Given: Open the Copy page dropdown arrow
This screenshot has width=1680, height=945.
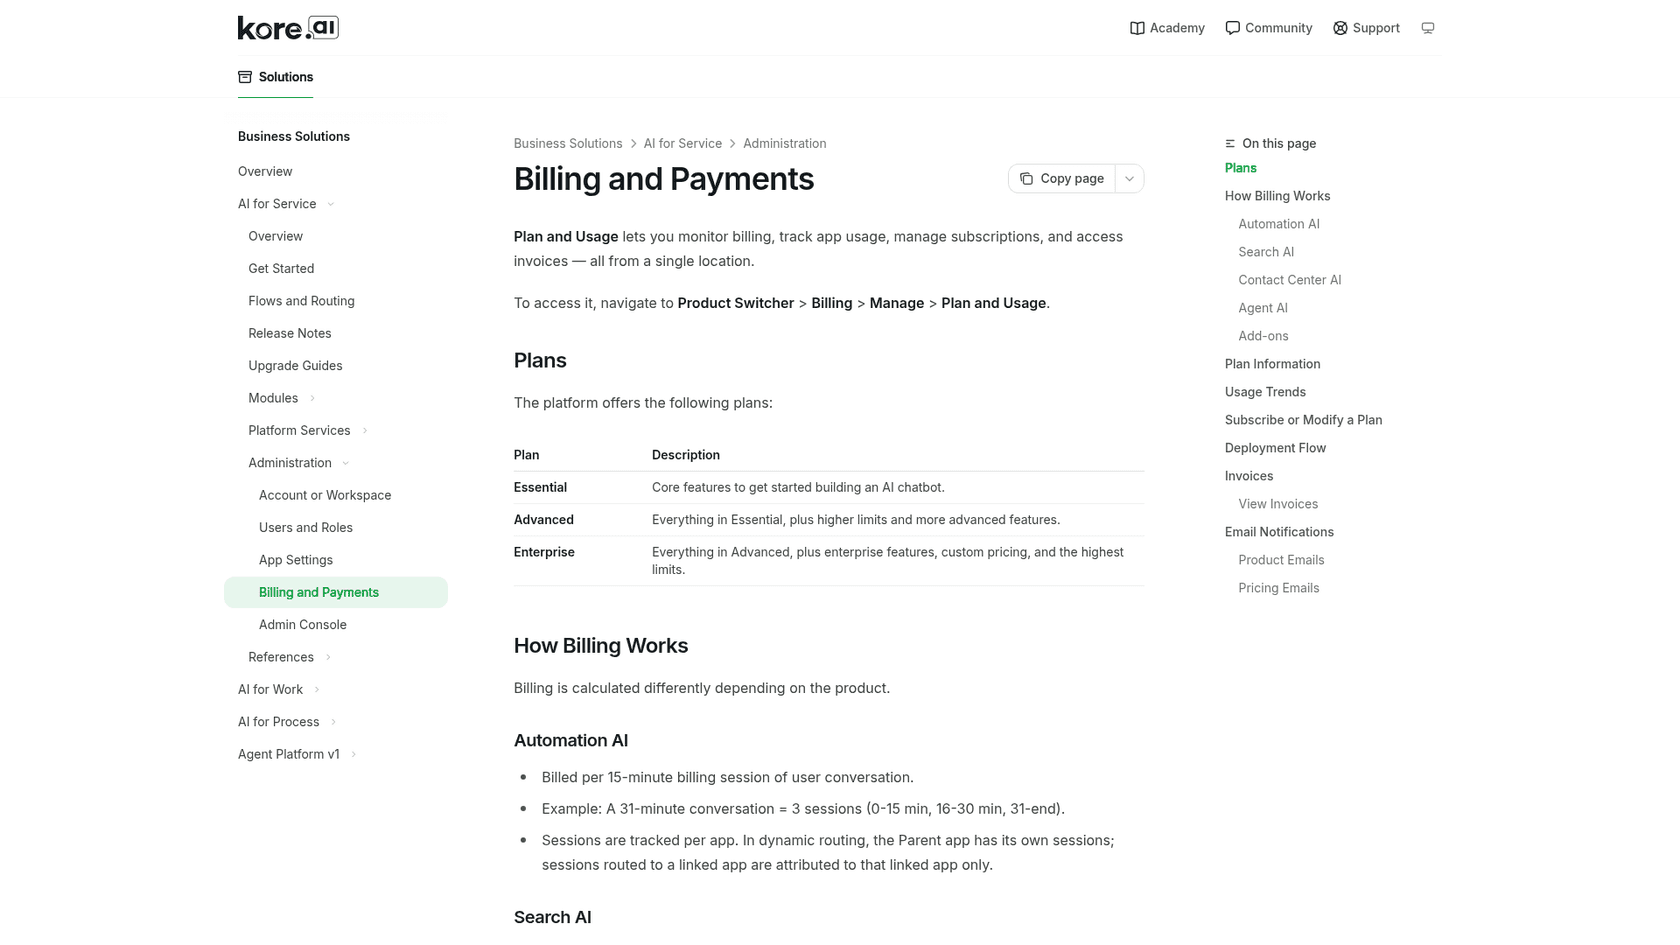Looking at the screenshot, I should pyautogui.click(x=1129, y=179).
